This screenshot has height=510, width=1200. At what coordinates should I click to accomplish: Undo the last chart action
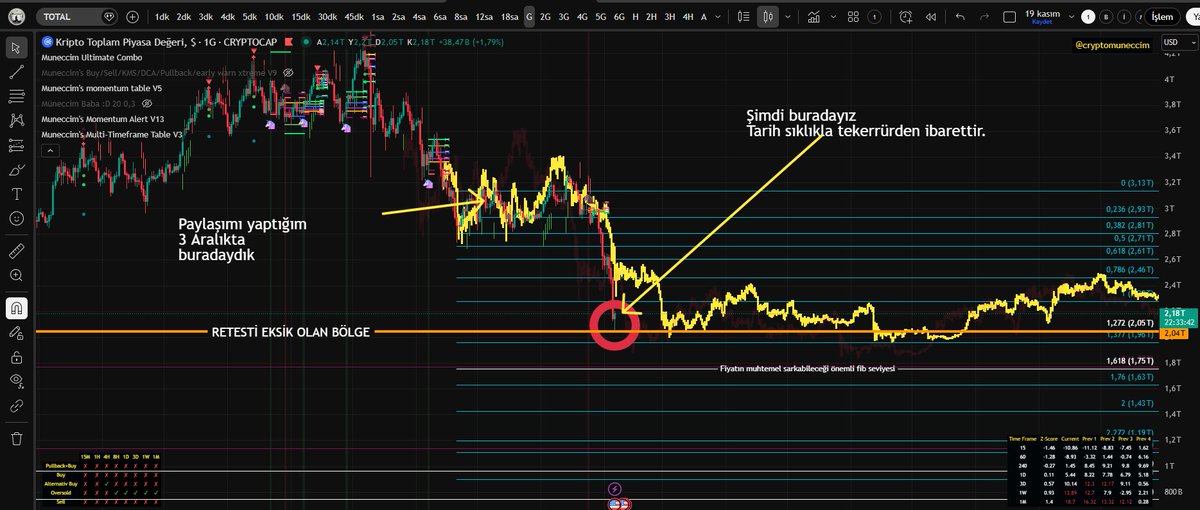click(960, 17)
